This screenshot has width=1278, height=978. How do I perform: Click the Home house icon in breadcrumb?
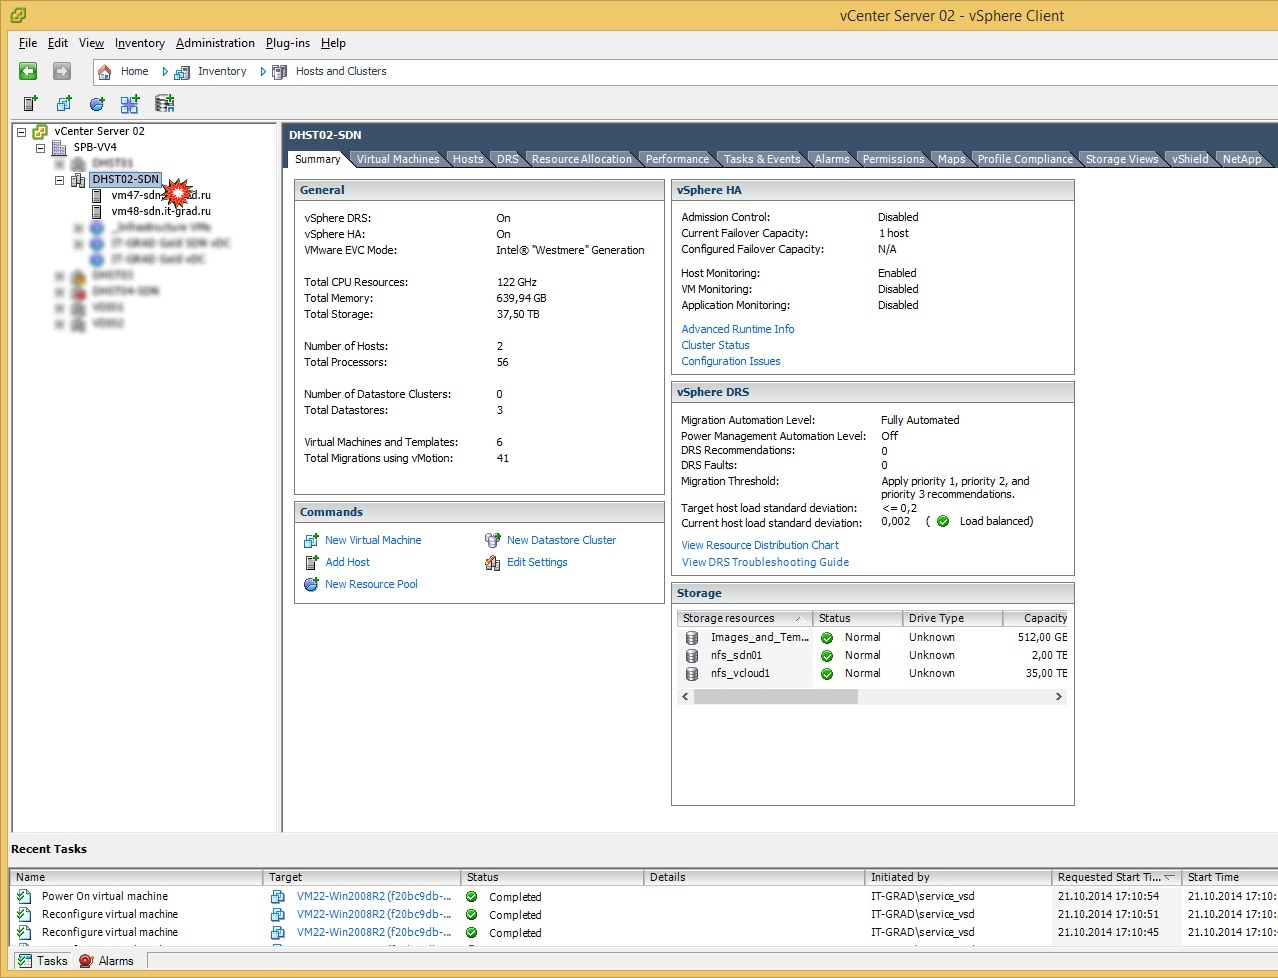click(x=105, y=72)
